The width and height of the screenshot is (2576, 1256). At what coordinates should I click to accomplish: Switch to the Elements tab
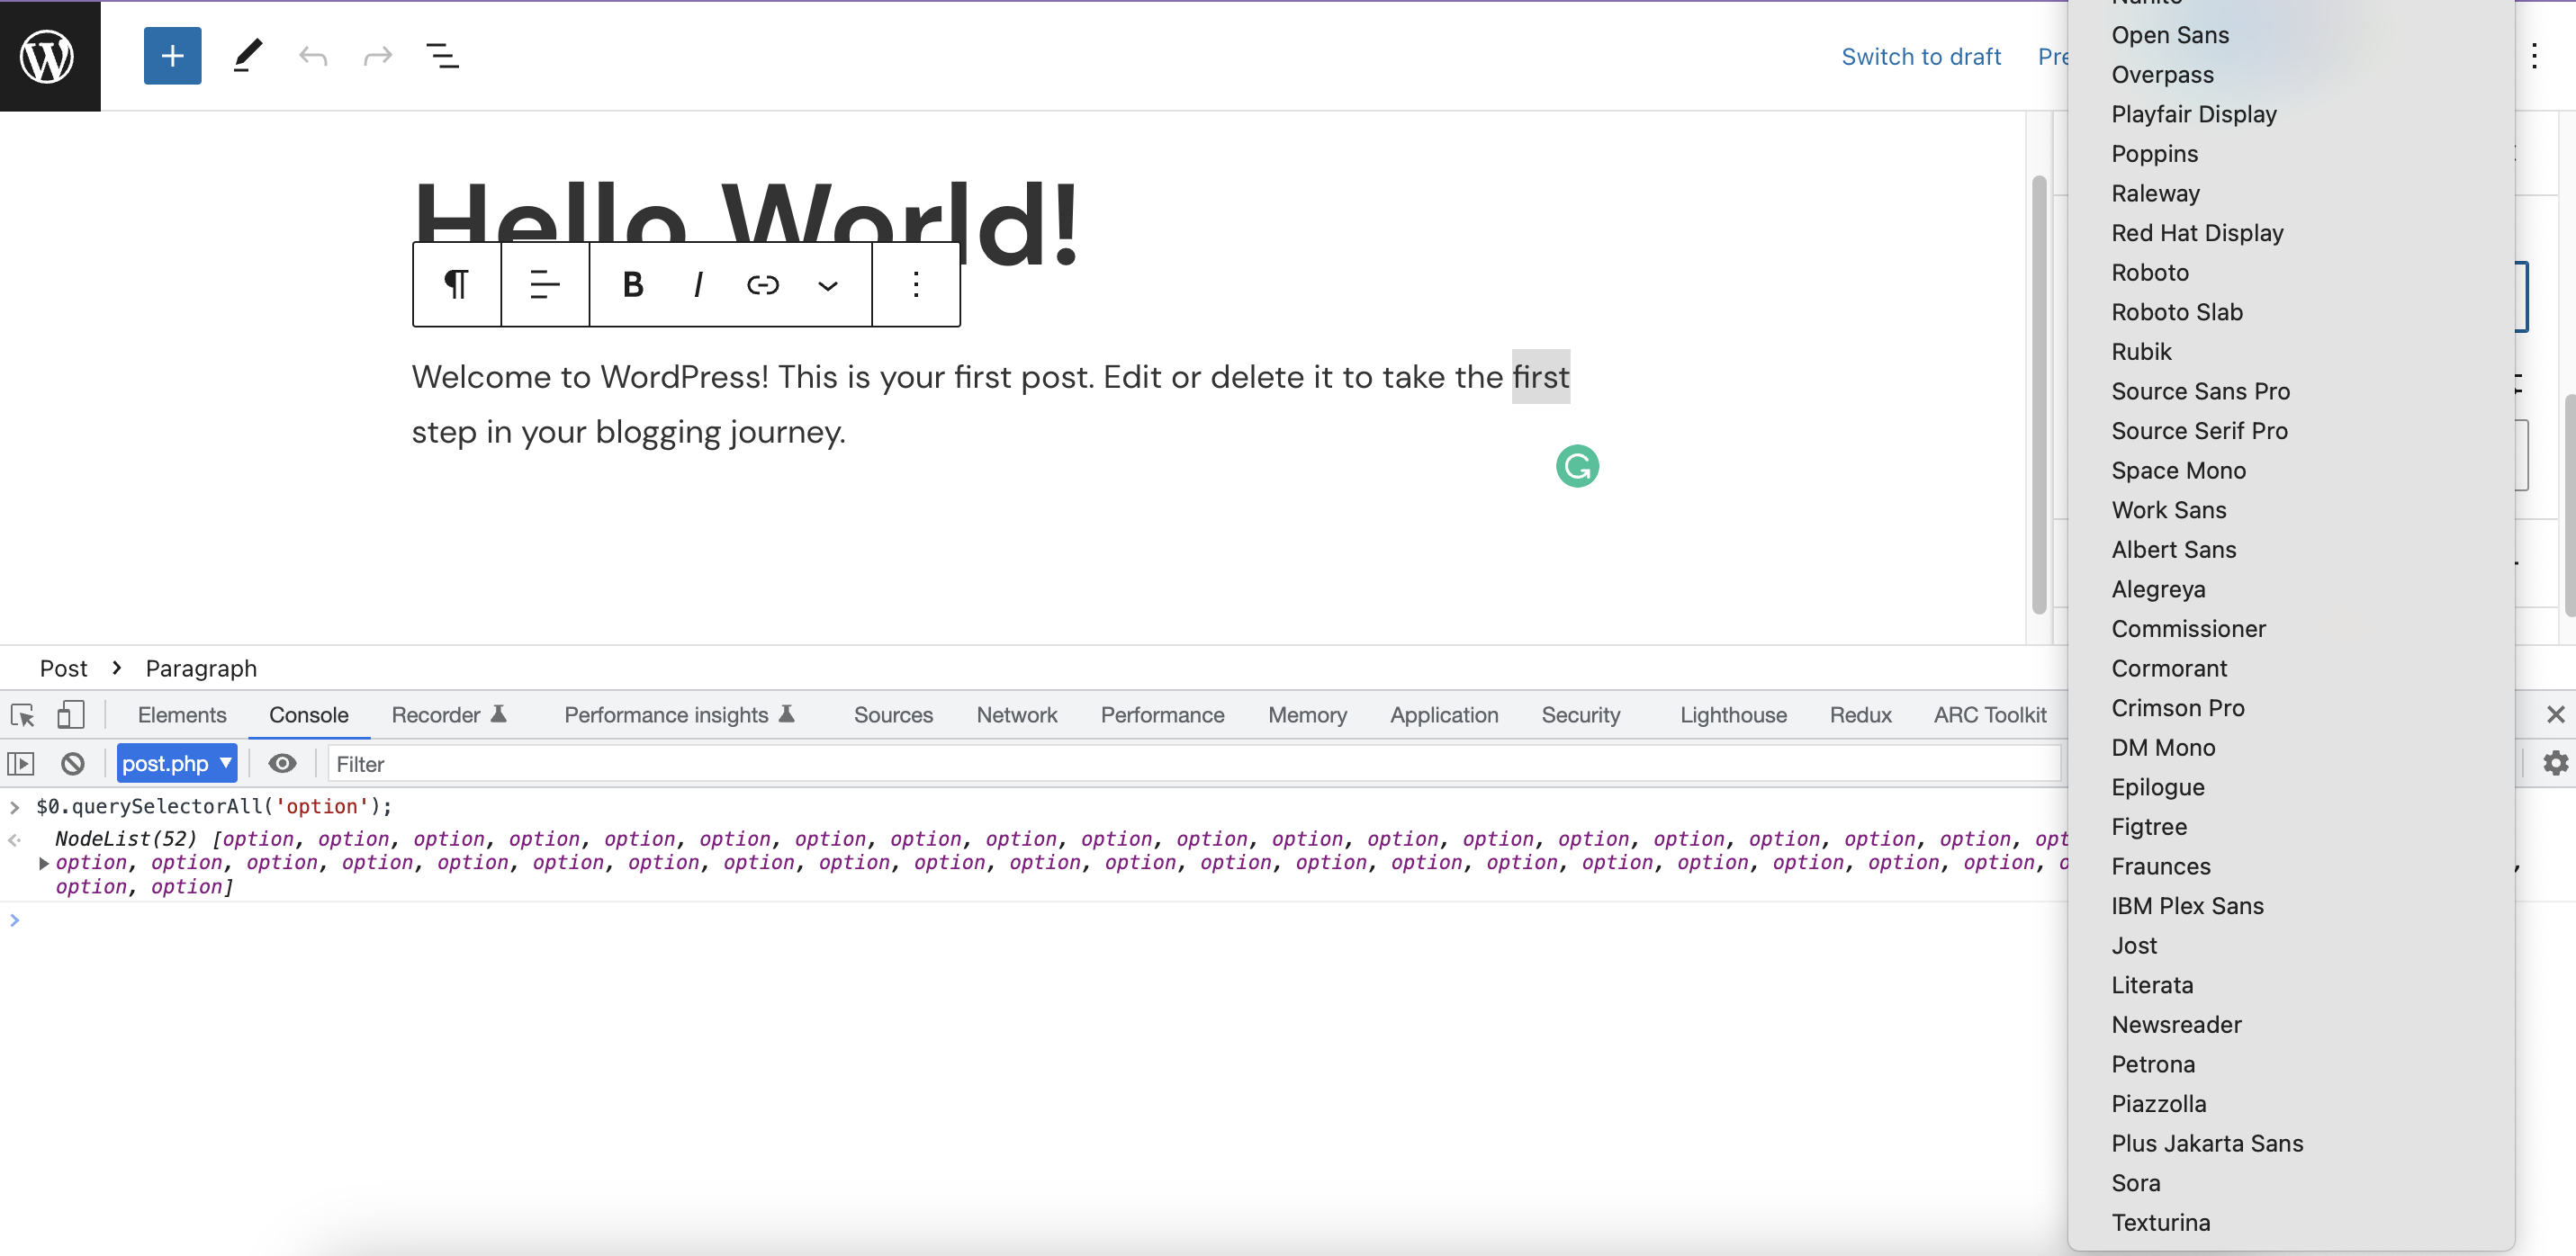pos(181,714)
